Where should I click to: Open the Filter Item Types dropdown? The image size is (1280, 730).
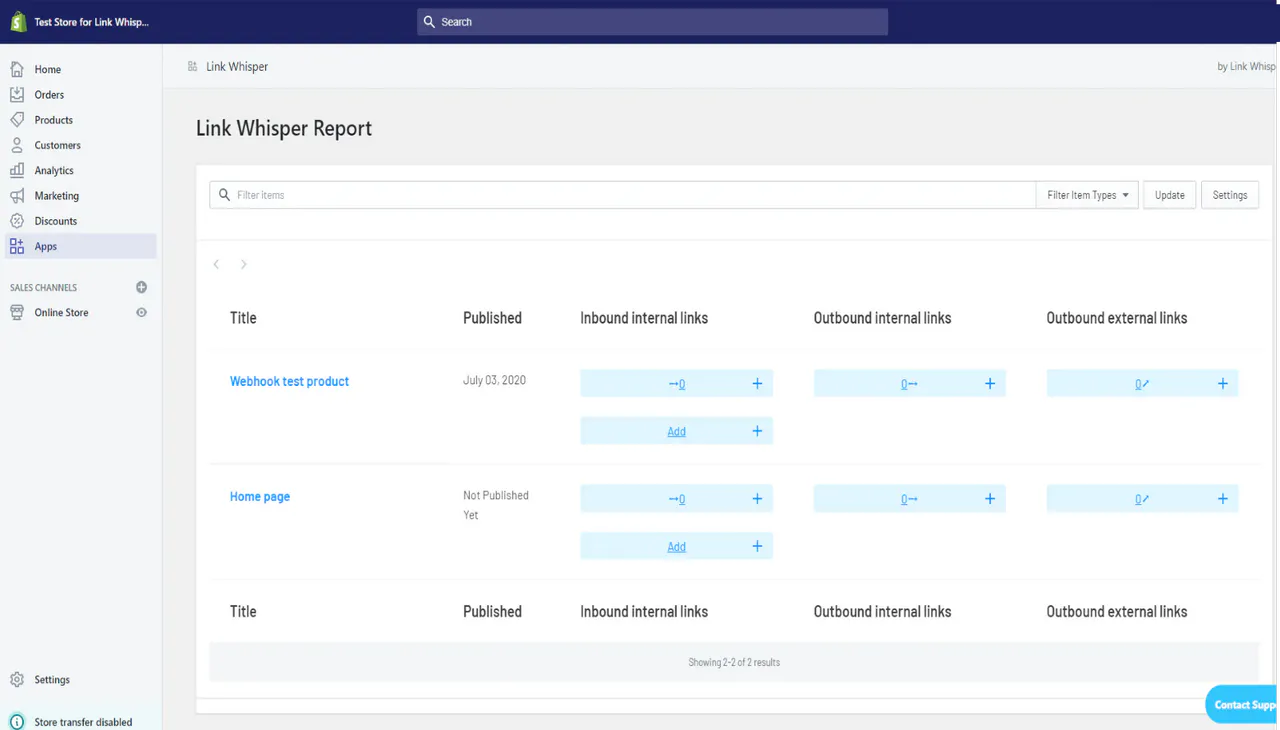point(1087,195)
